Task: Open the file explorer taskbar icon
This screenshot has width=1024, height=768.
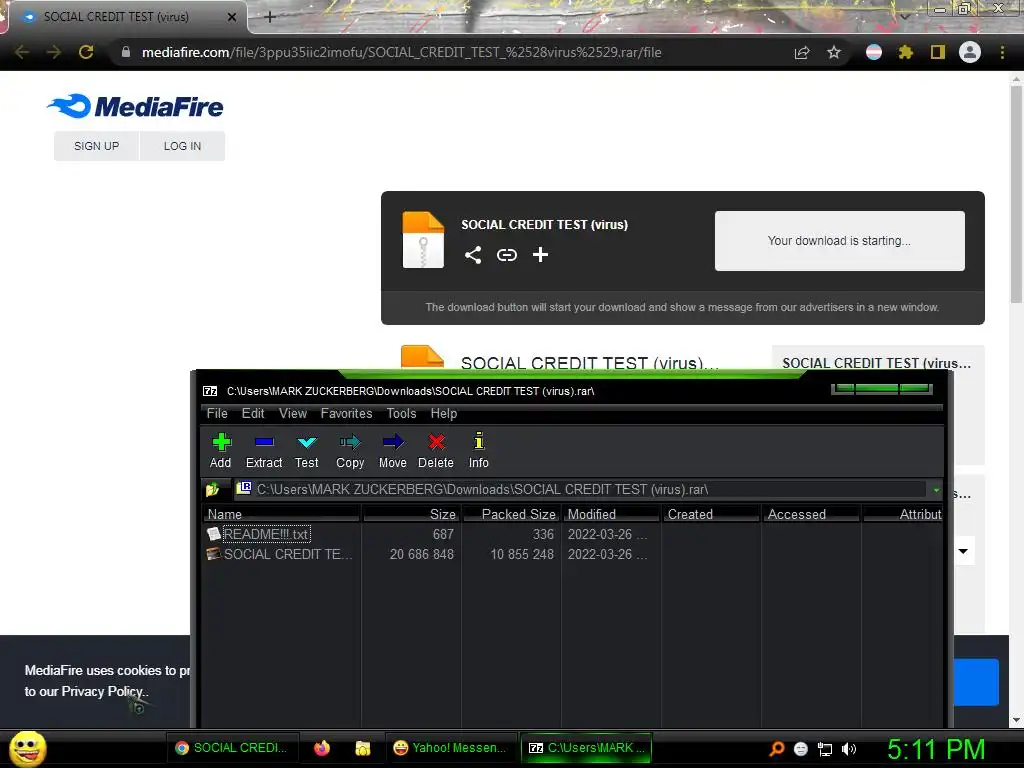Action: [362, 748]
